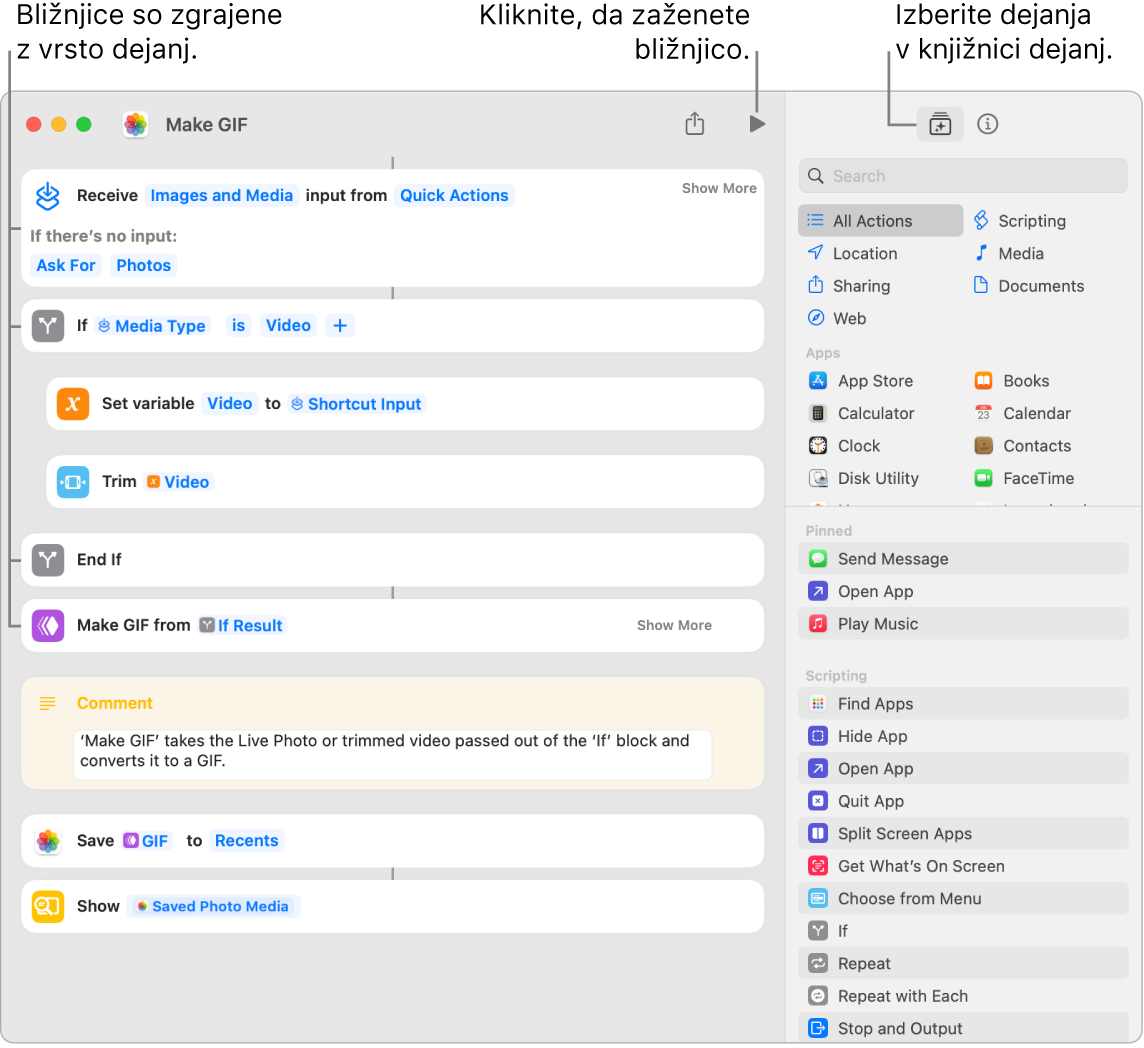Open the action library panel icon
The image size is (1144, 1048).
(939, 124)
